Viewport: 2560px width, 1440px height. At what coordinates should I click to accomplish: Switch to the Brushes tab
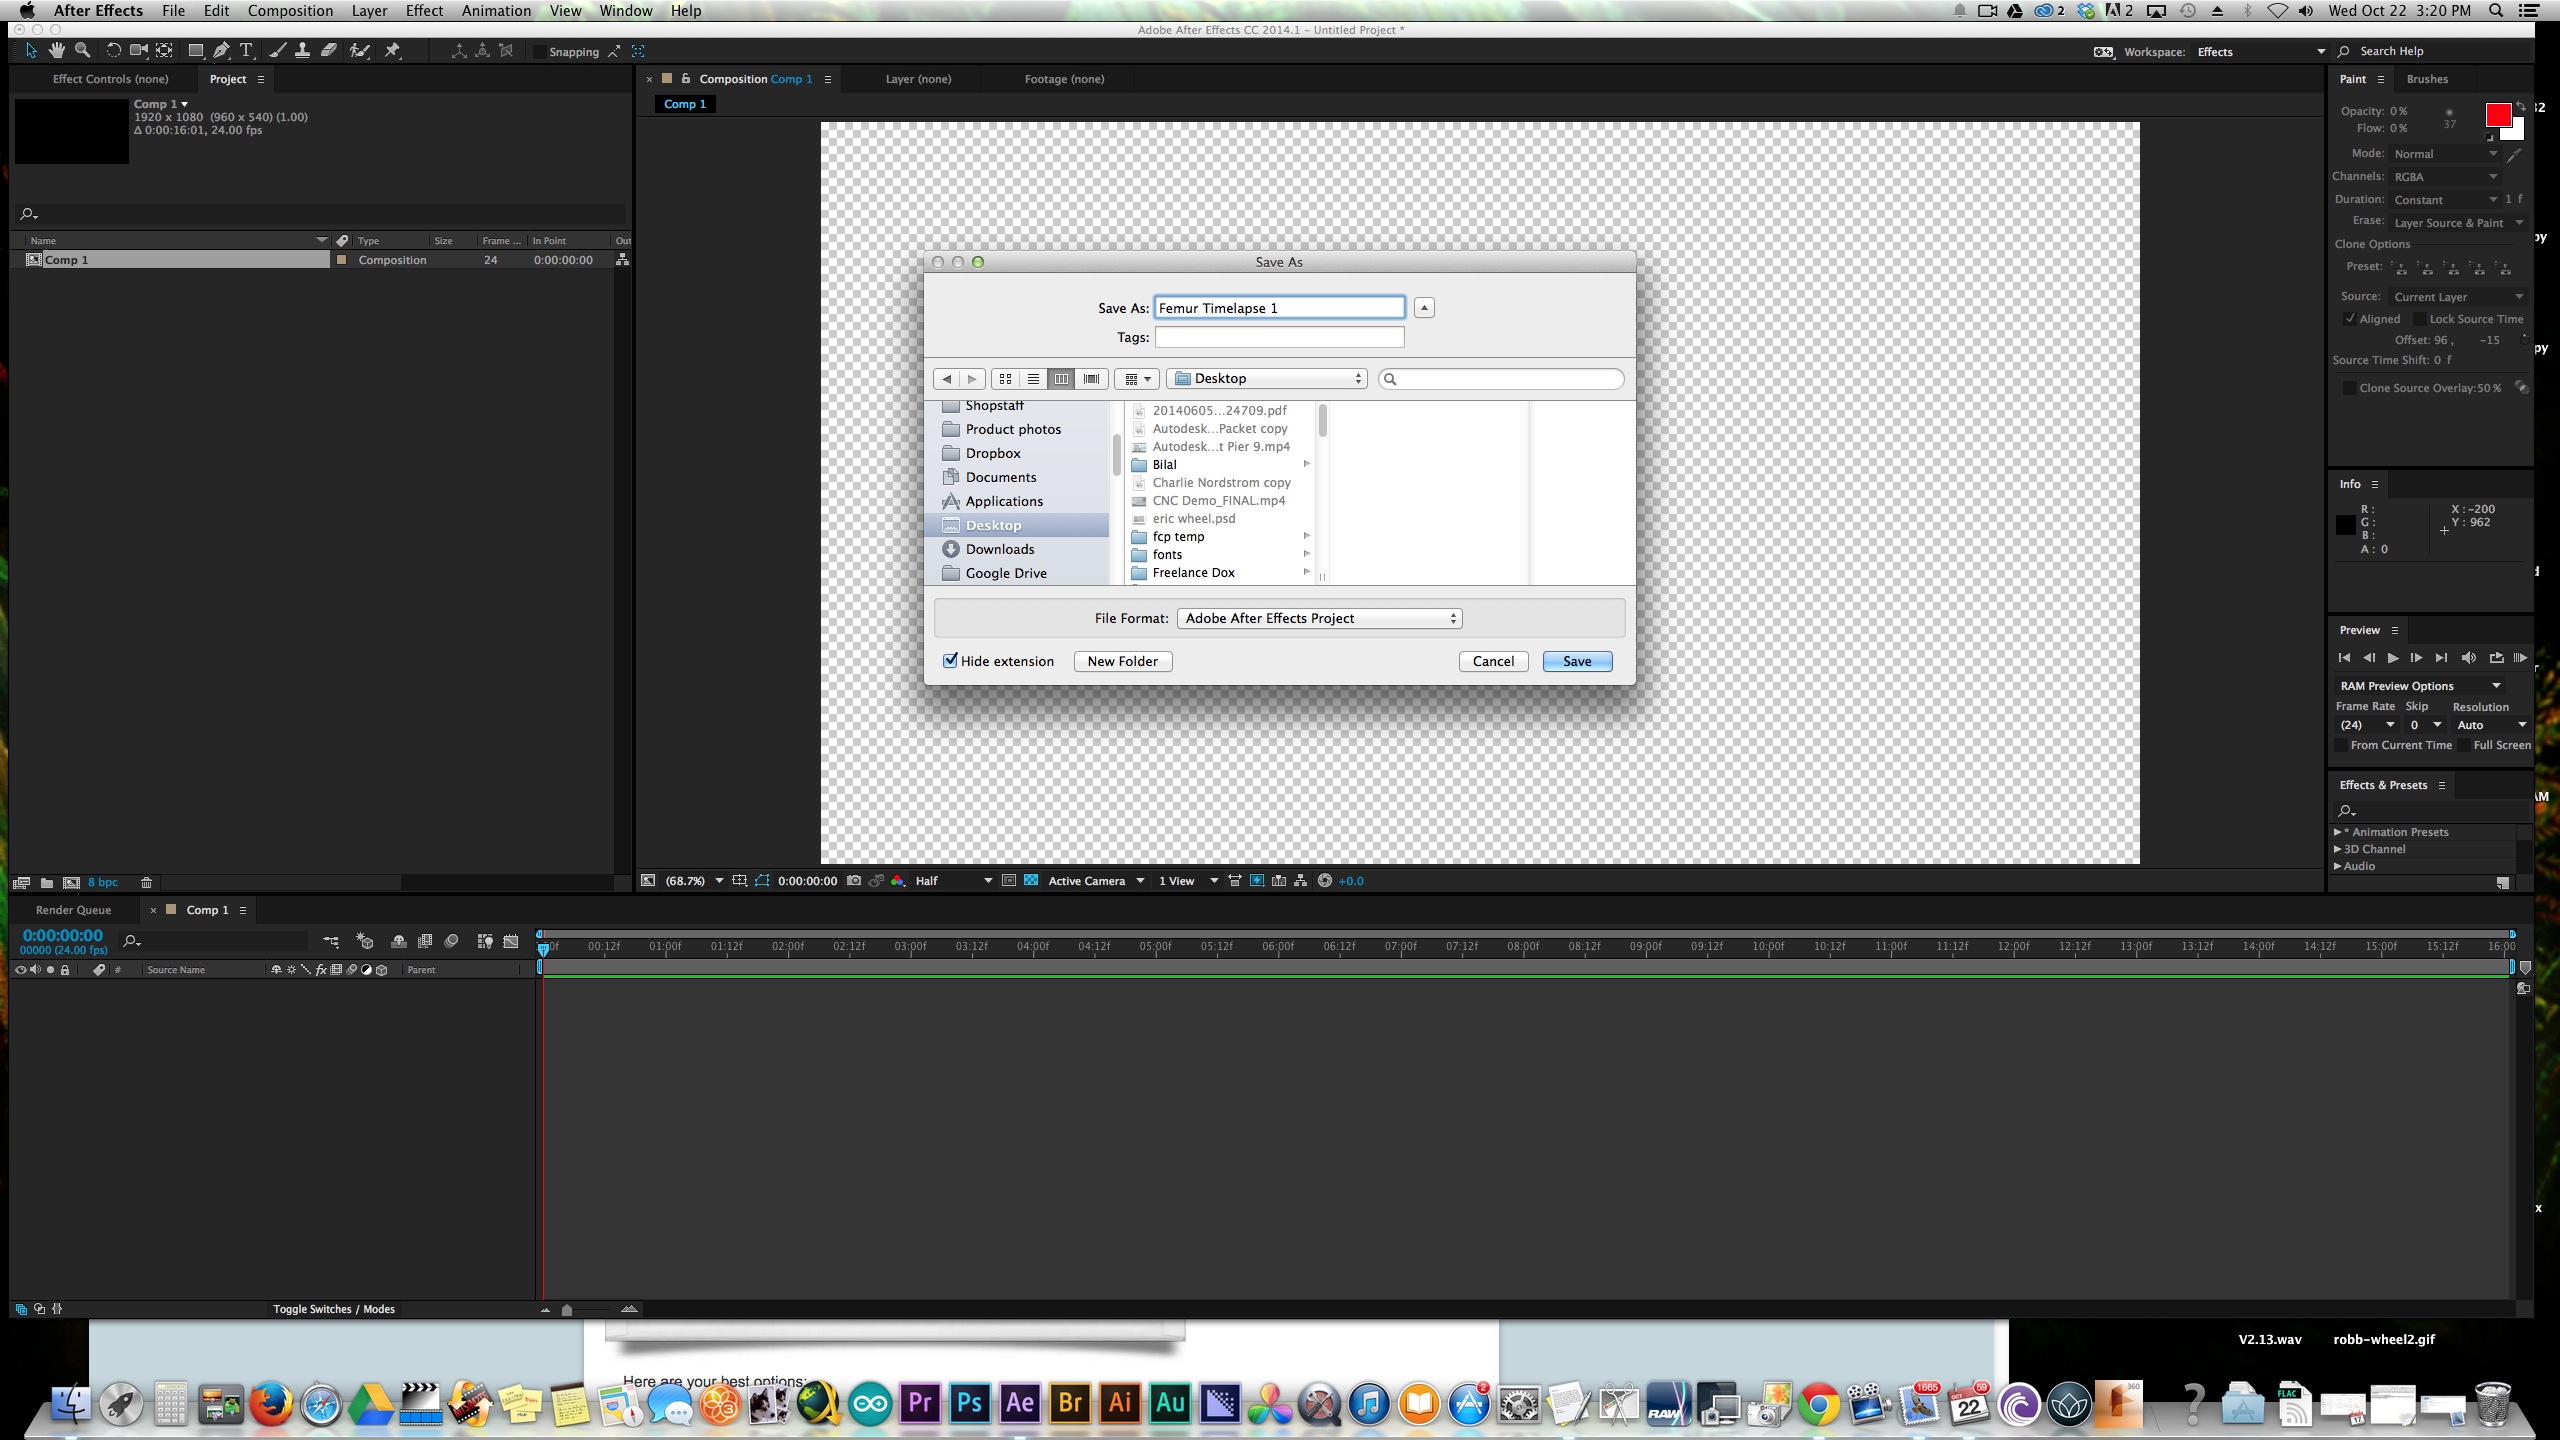coord(2427,79)
